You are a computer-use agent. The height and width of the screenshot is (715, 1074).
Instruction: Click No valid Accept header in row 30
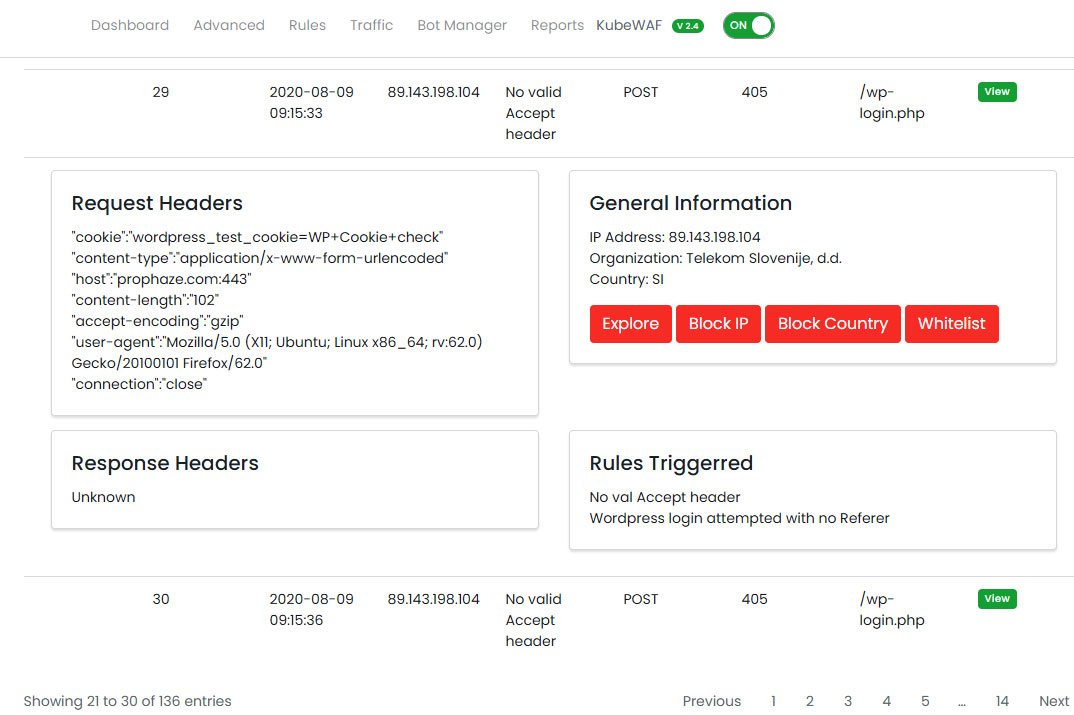(534, 620)
